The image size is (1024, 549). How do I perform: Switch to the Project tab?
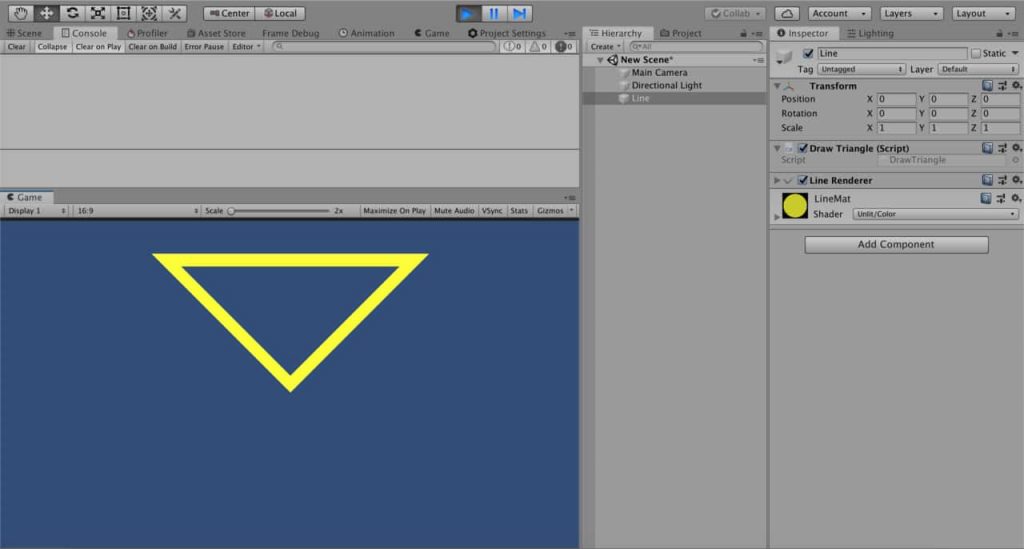(x=680, y=33)
